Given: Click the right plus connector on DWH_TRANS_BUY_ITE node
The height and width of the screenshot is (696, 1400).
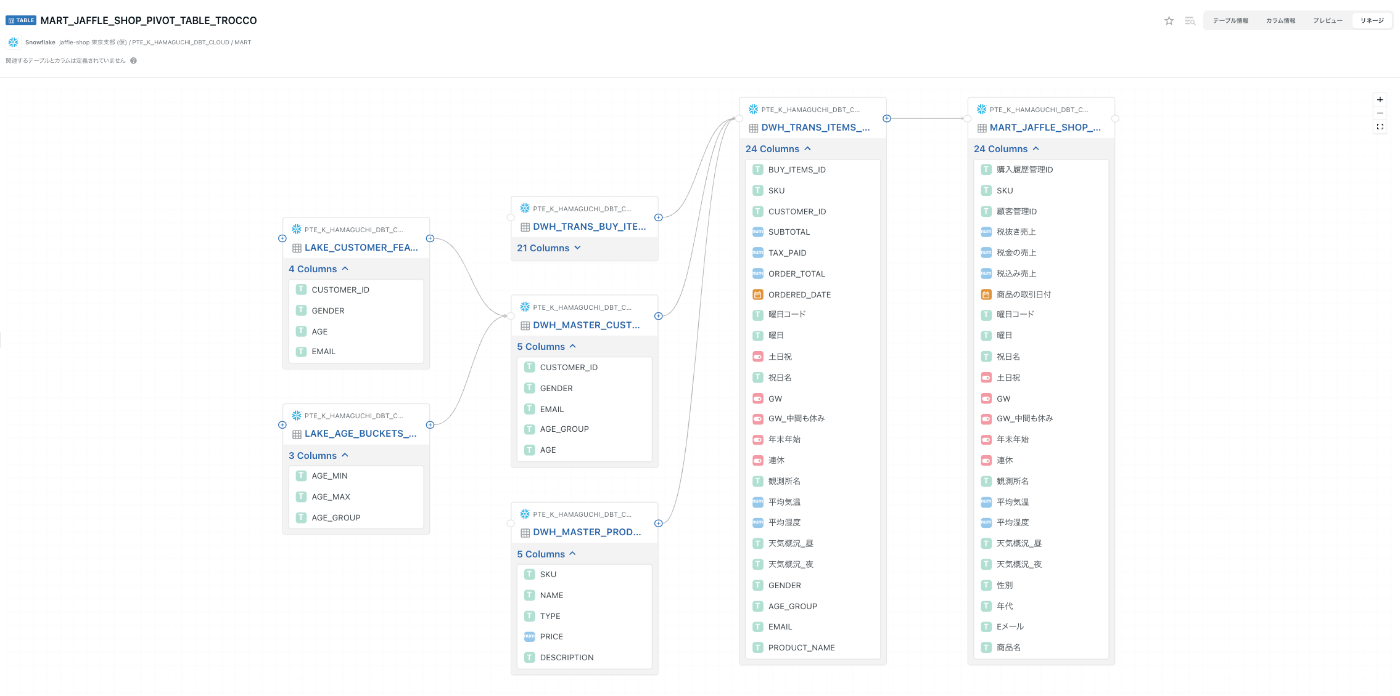Looking at the screenshot, I should point(658,217).
